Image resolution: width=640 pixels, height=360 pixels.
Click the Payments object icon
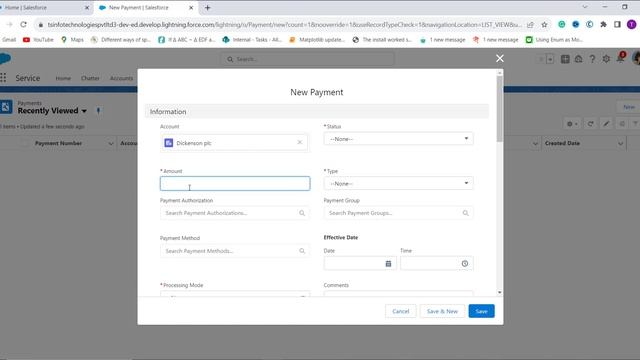(6, 107)
